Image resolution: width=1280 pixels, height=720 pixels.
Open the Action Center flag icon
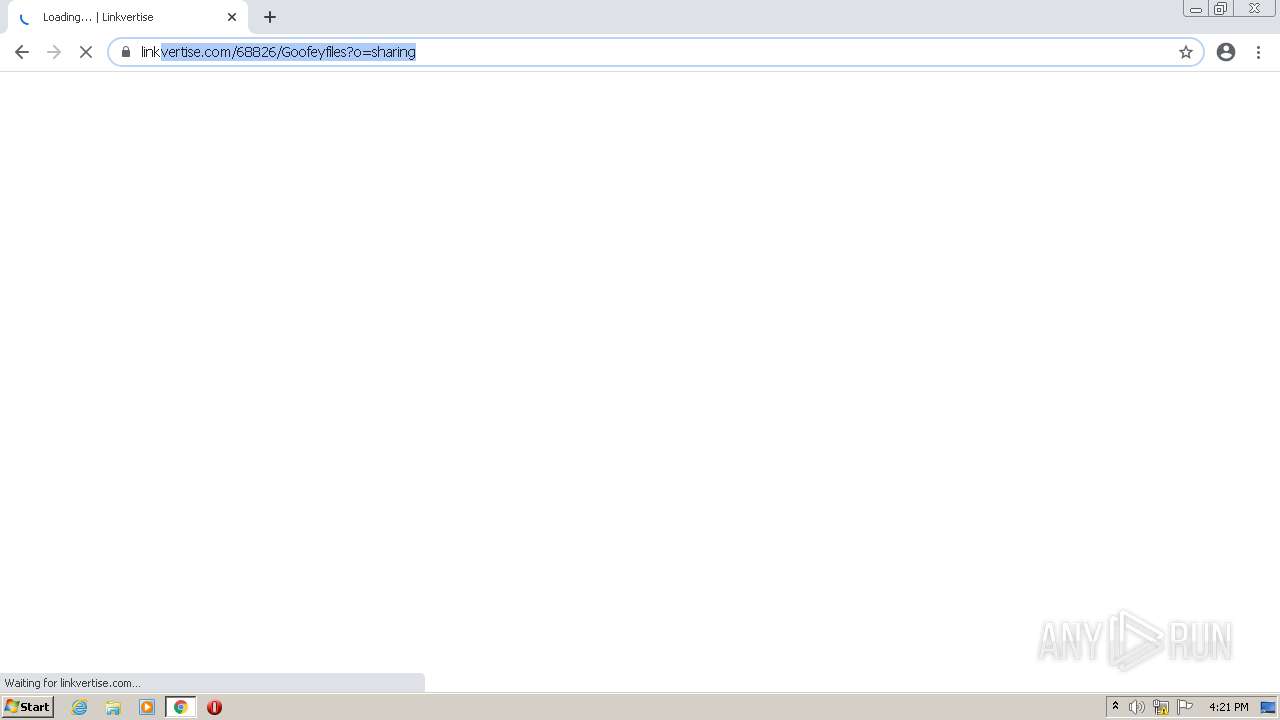(1185, 707)
